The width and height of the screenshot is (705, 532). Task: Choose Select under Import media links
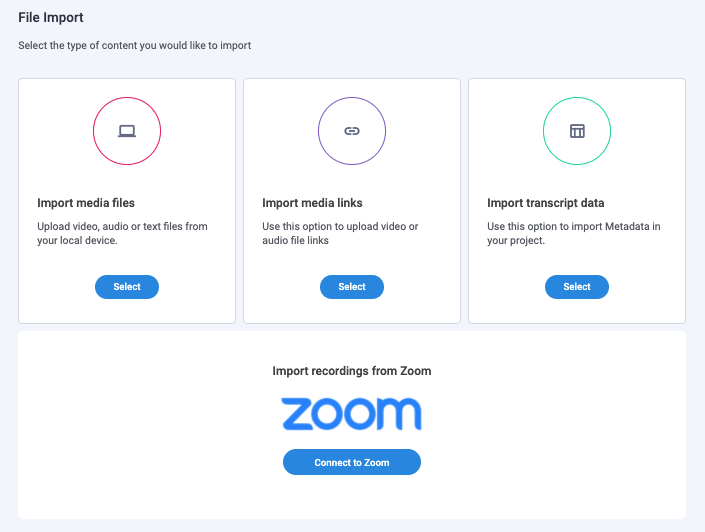tap(352, 287)
